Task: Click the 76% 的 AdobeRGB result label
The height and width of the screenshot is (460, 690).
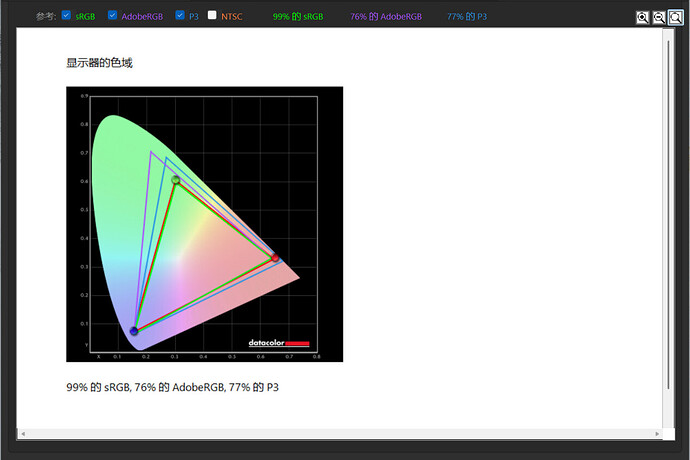Action: 386,17
